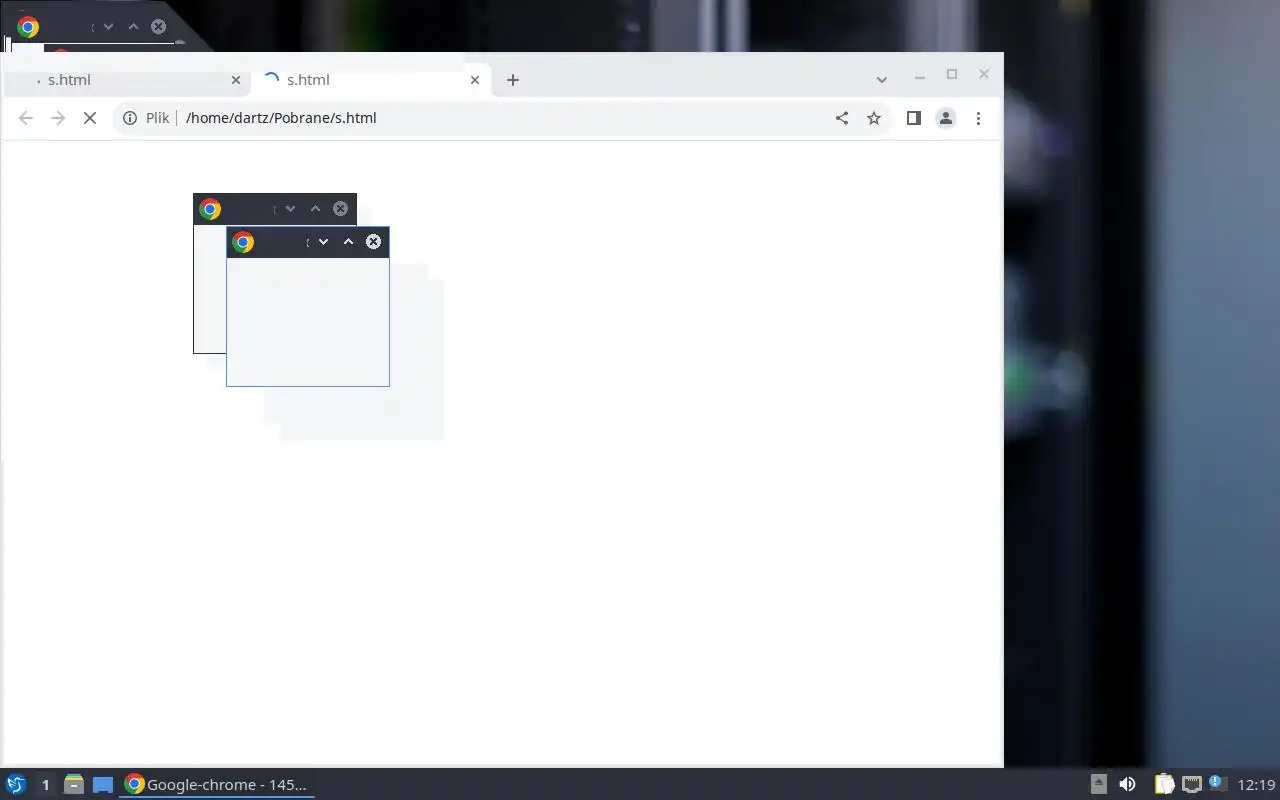Click the up chevron on the rear popup window
1280x800 pixels.
315,209
